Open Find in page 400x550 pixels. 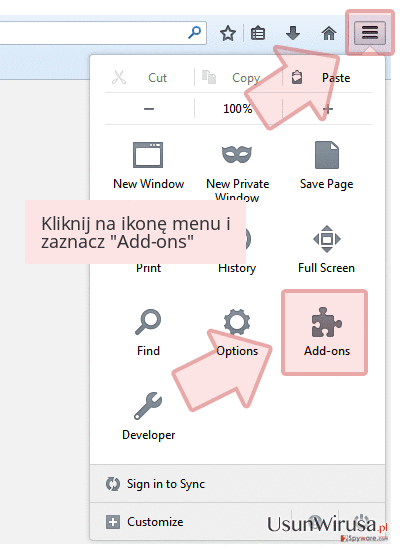tap(148, 333)
